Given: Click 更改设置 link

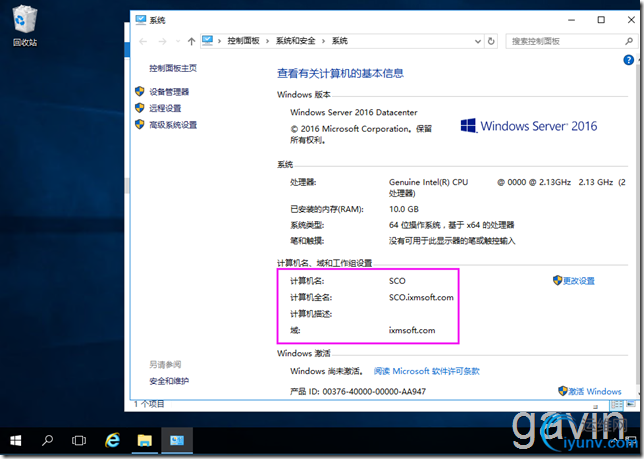Looking at the screenshot, I should 579,281.
